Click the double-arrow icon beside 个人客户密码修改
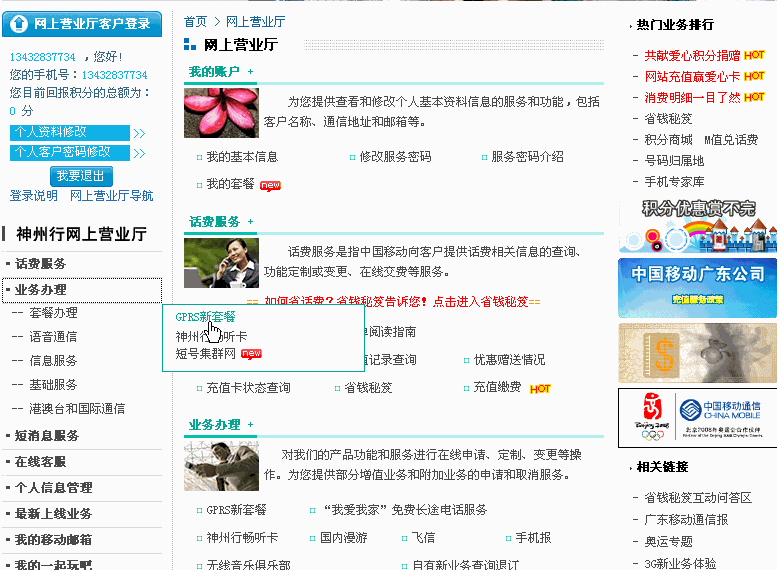The image size is (779, 570). click(x=139, y=153)
